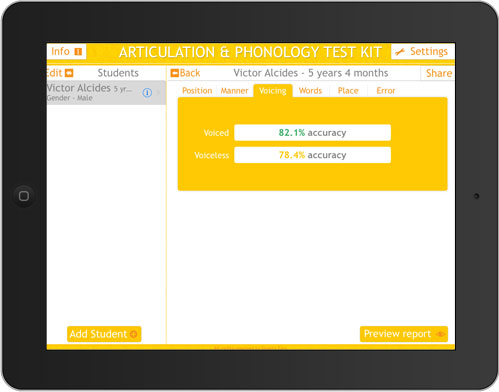Click the 'Articulation & Phonology Test Kit' title

250,52
